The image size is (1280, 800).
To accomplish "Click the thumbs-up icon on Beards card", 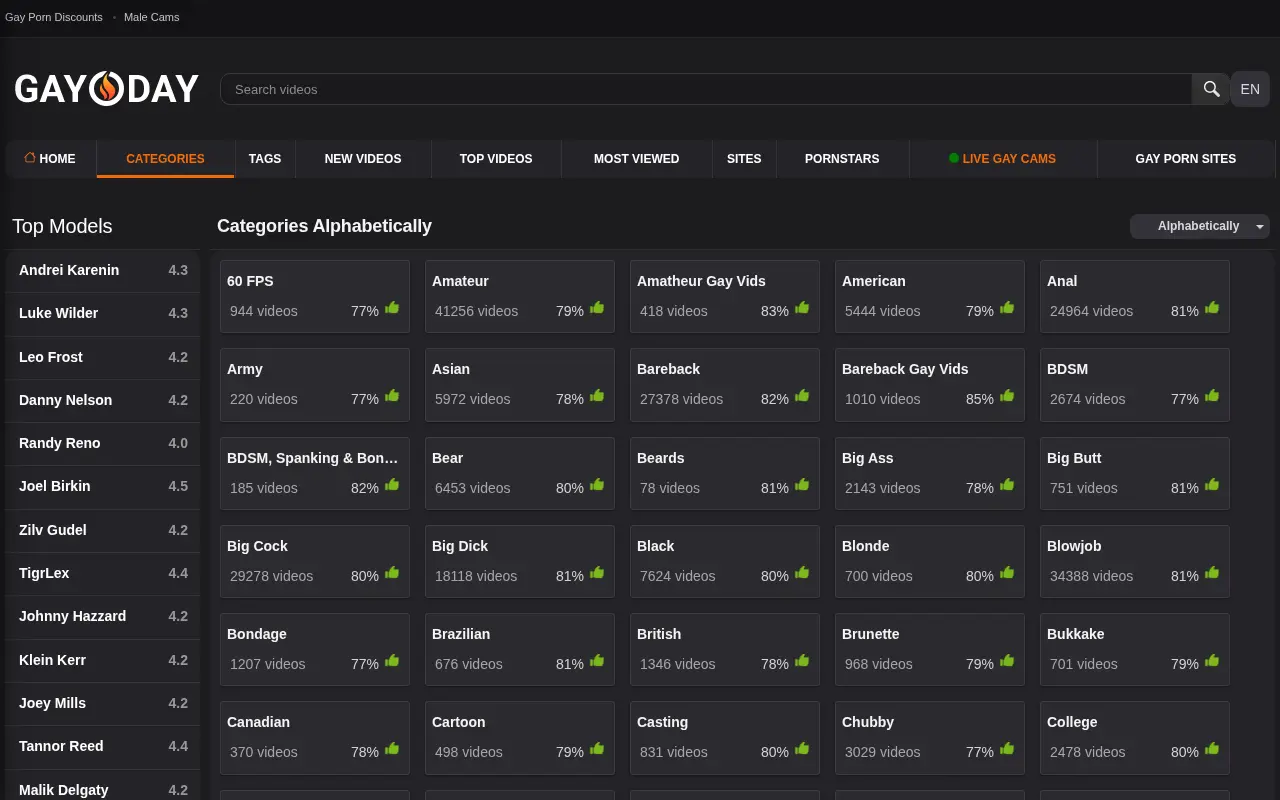I will (802, 486).
